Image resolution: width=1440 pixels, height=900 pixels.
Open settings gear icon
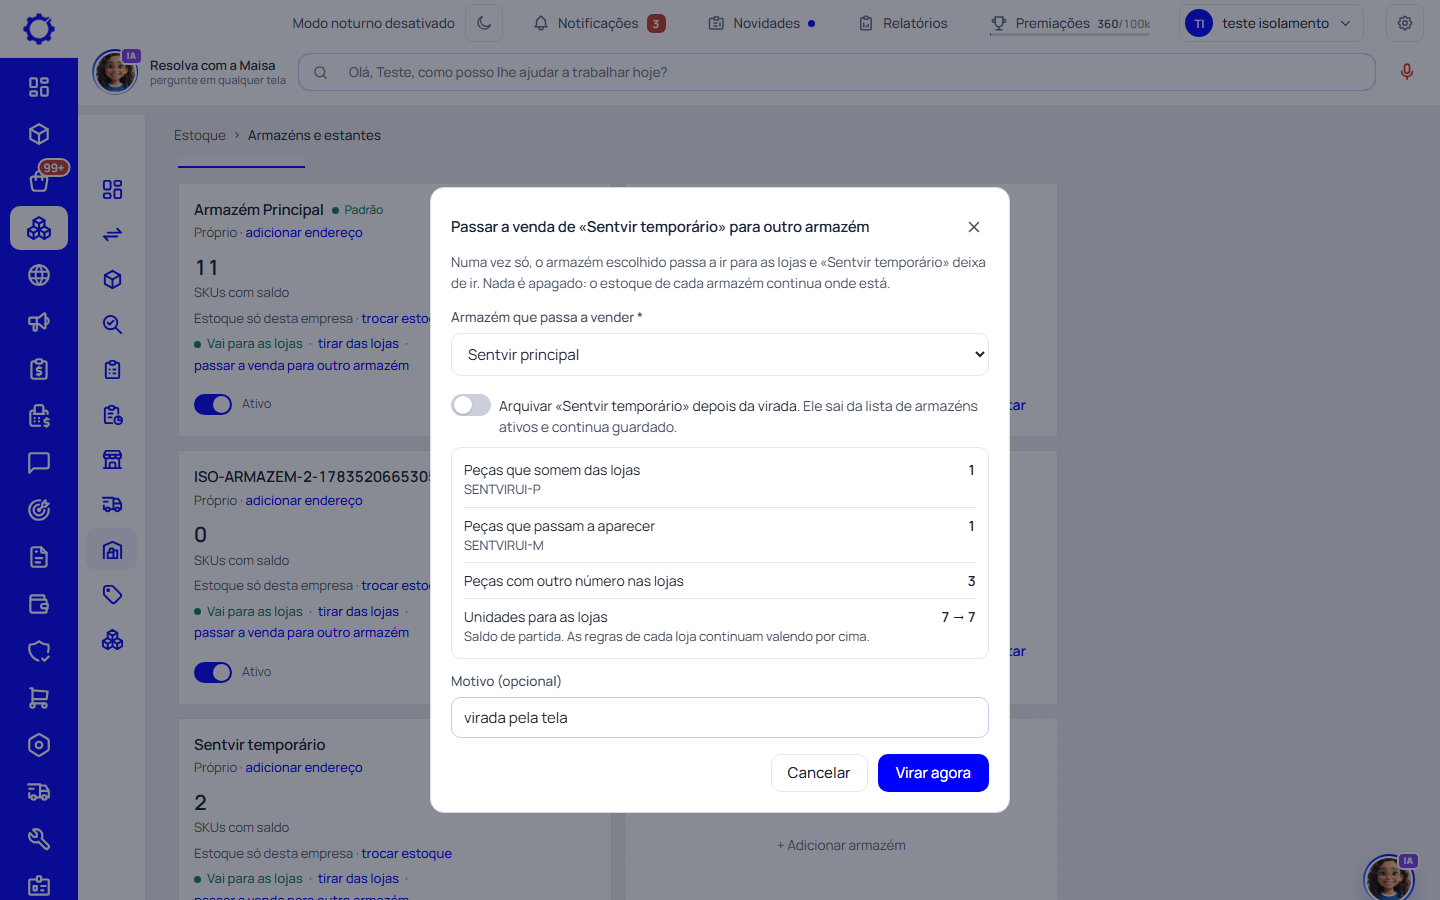pyautogui.click(x=1405, y=23)
